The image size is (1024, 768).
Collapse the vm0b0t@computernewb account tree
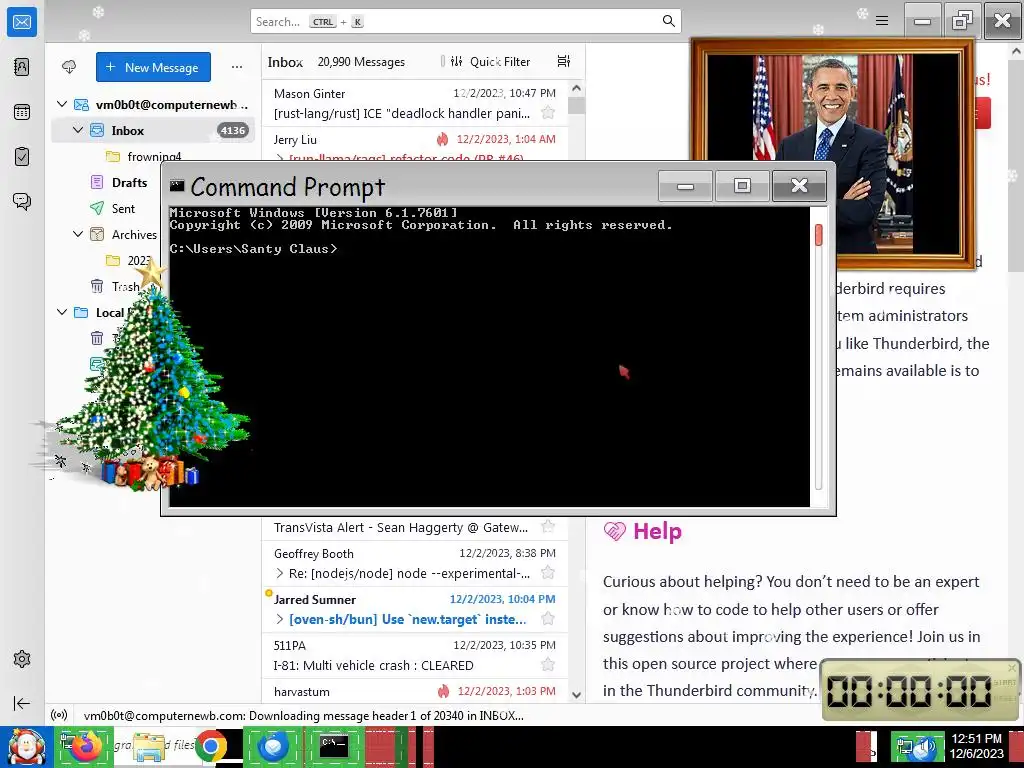pos(62,104)
